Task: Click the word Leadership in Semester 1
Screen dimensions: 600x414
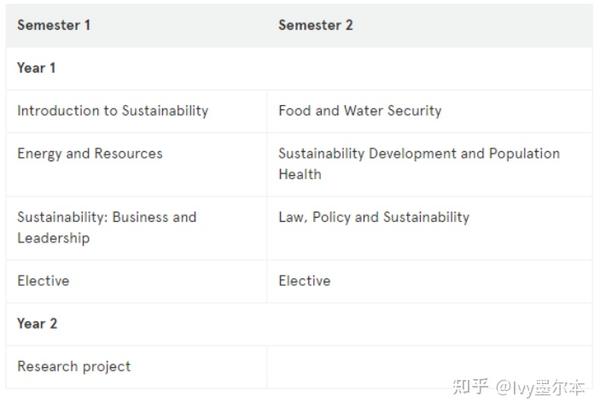Action: pos(54,238)
